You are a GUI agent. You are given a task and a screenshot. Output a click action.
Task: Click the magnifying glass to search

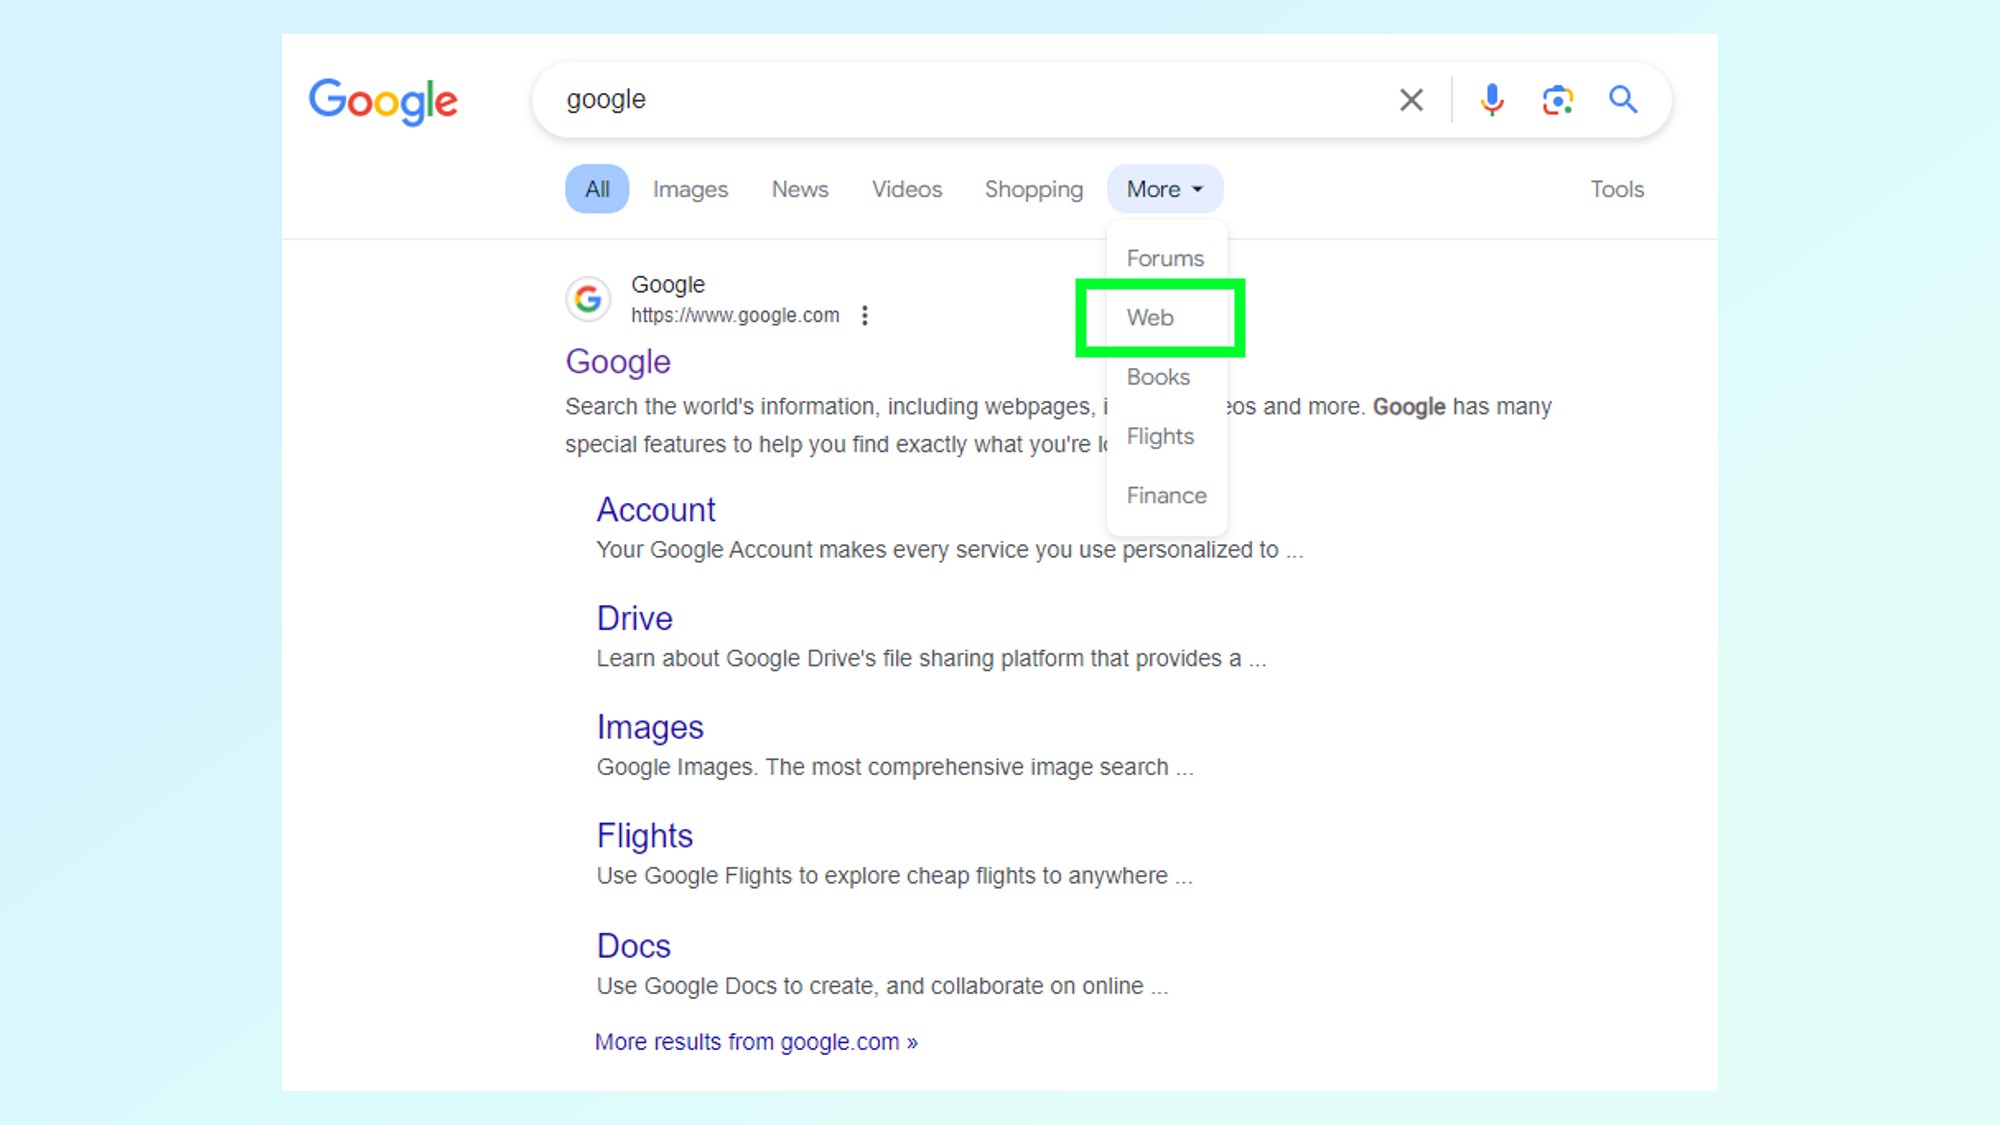click(x=1623, y=99)
